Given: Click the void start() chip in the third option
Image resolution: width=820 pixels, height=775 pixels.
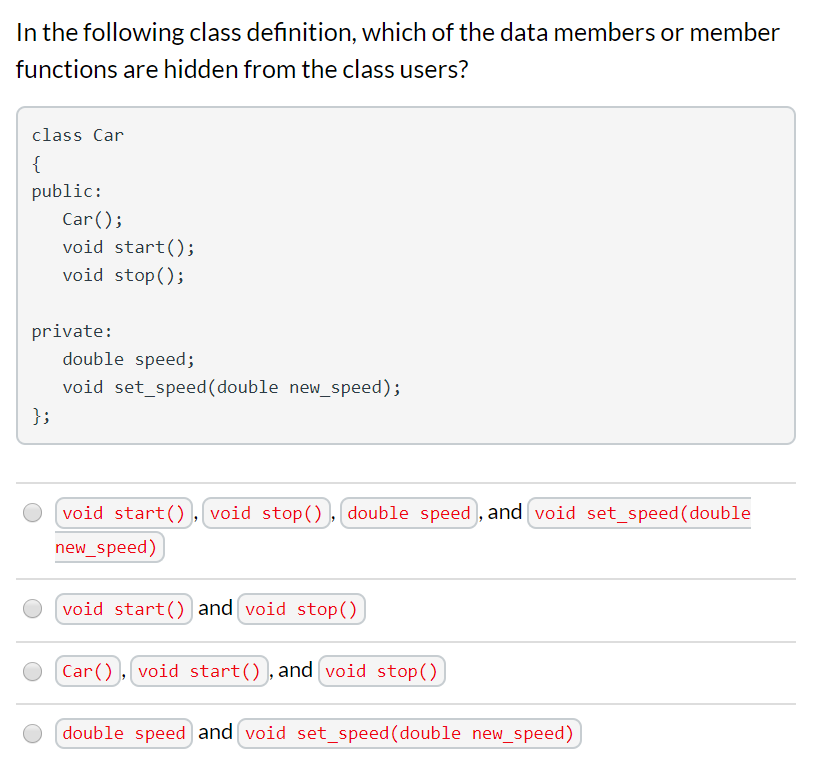Looking at the screenshot, I should click(199, 671).
